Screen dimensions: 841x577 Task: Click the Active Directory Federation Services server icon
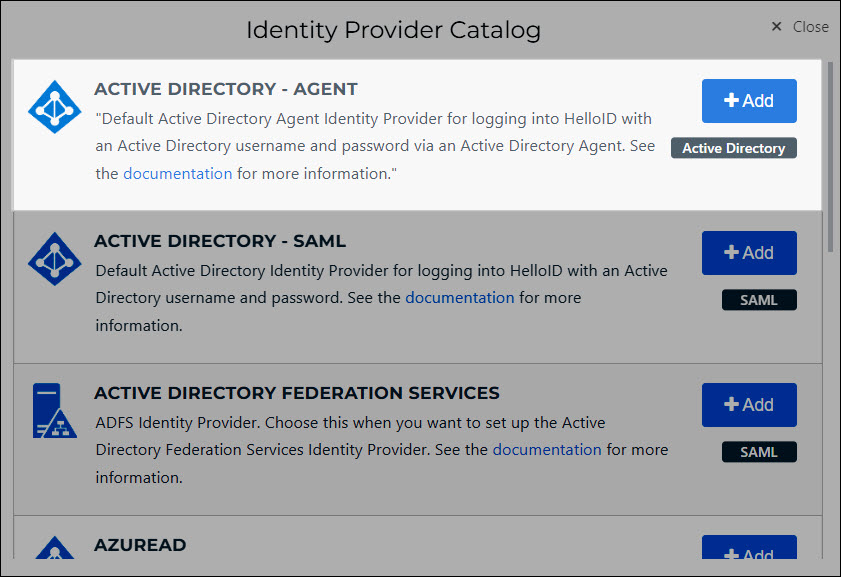click(x=55, y=410)
